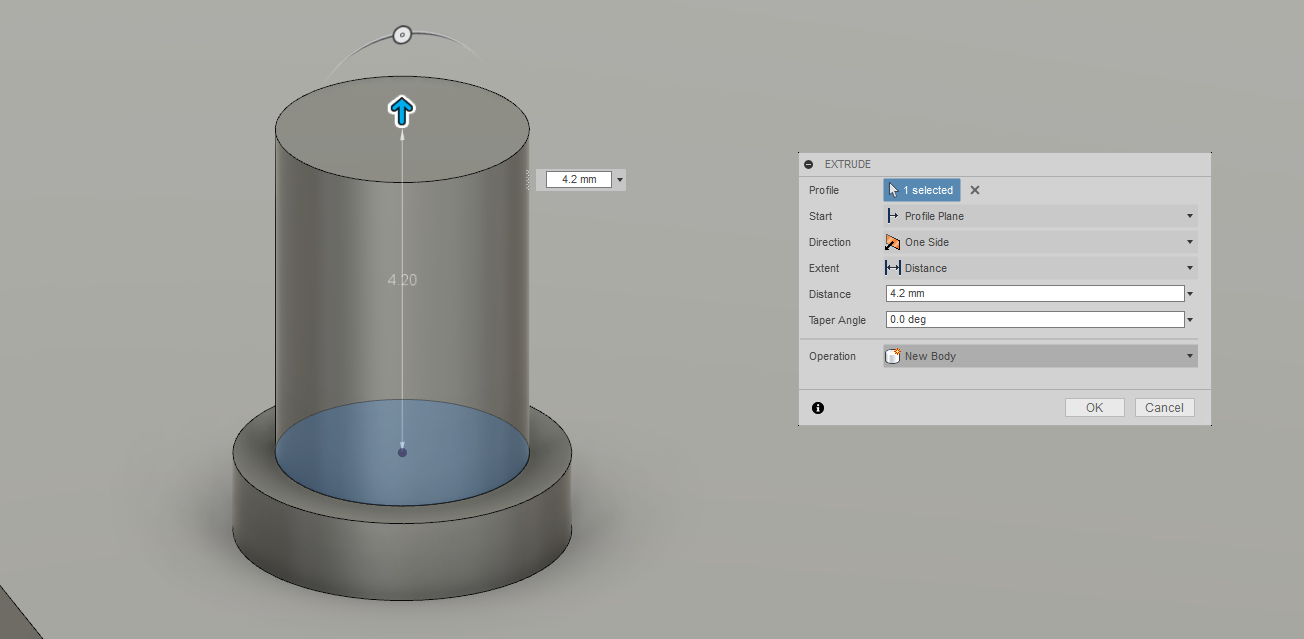Click the blue extrude distance arrow manipulator
The width and height of the screenshot is (1304, 639).
tap(401, 111)
